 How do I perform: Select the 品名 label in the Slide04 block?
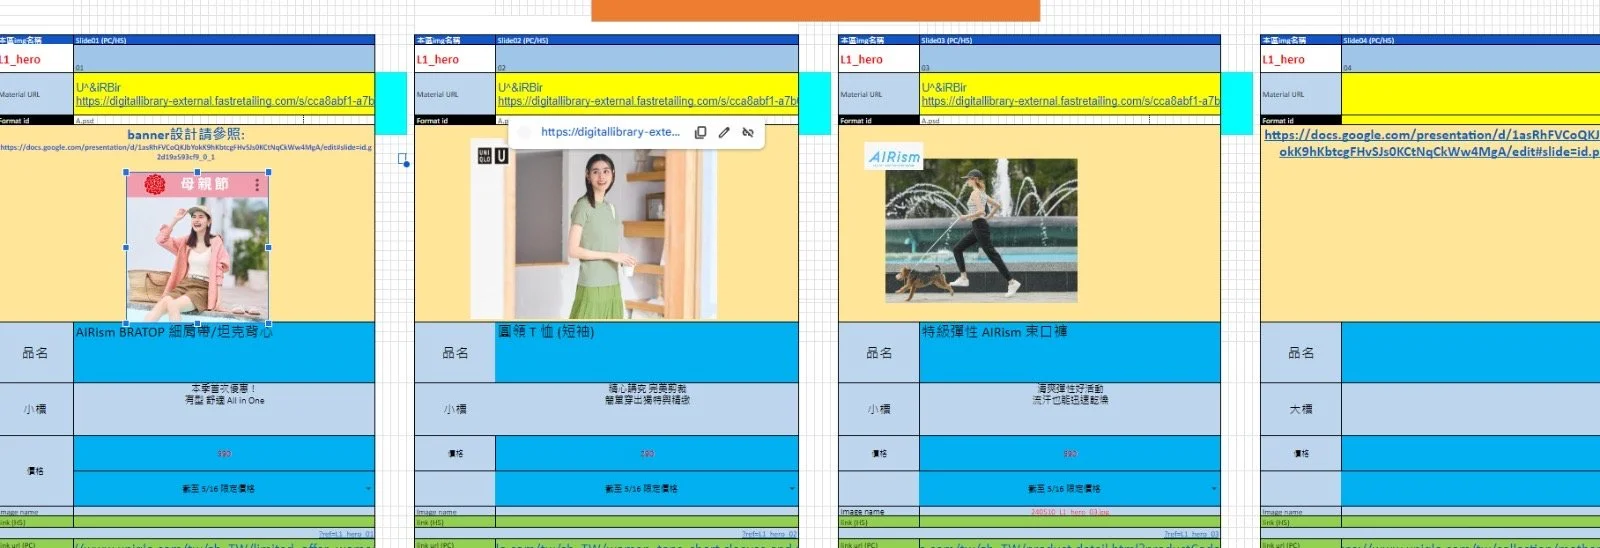(x=1301, y=352)
